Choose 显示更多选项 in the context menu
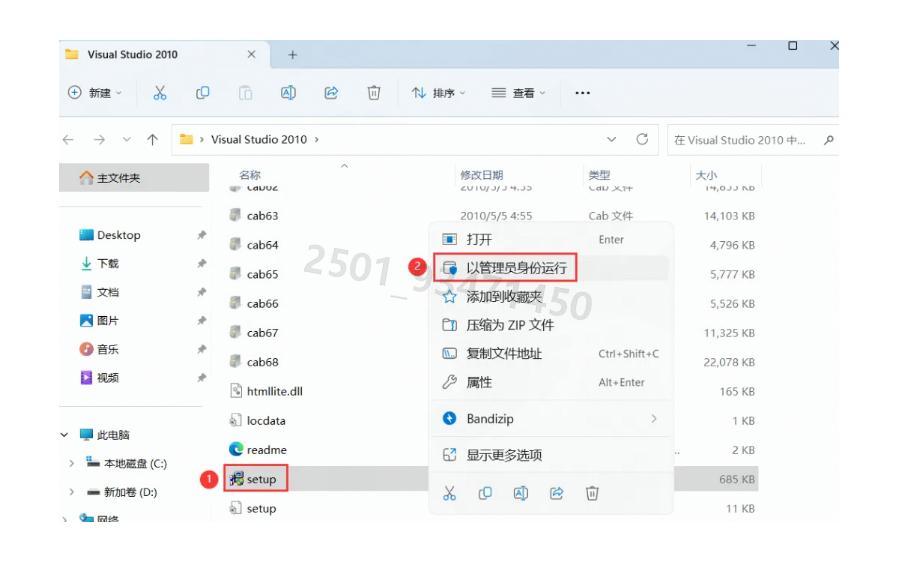This screenshot has height=563, width=899. (x=551, y=455)
